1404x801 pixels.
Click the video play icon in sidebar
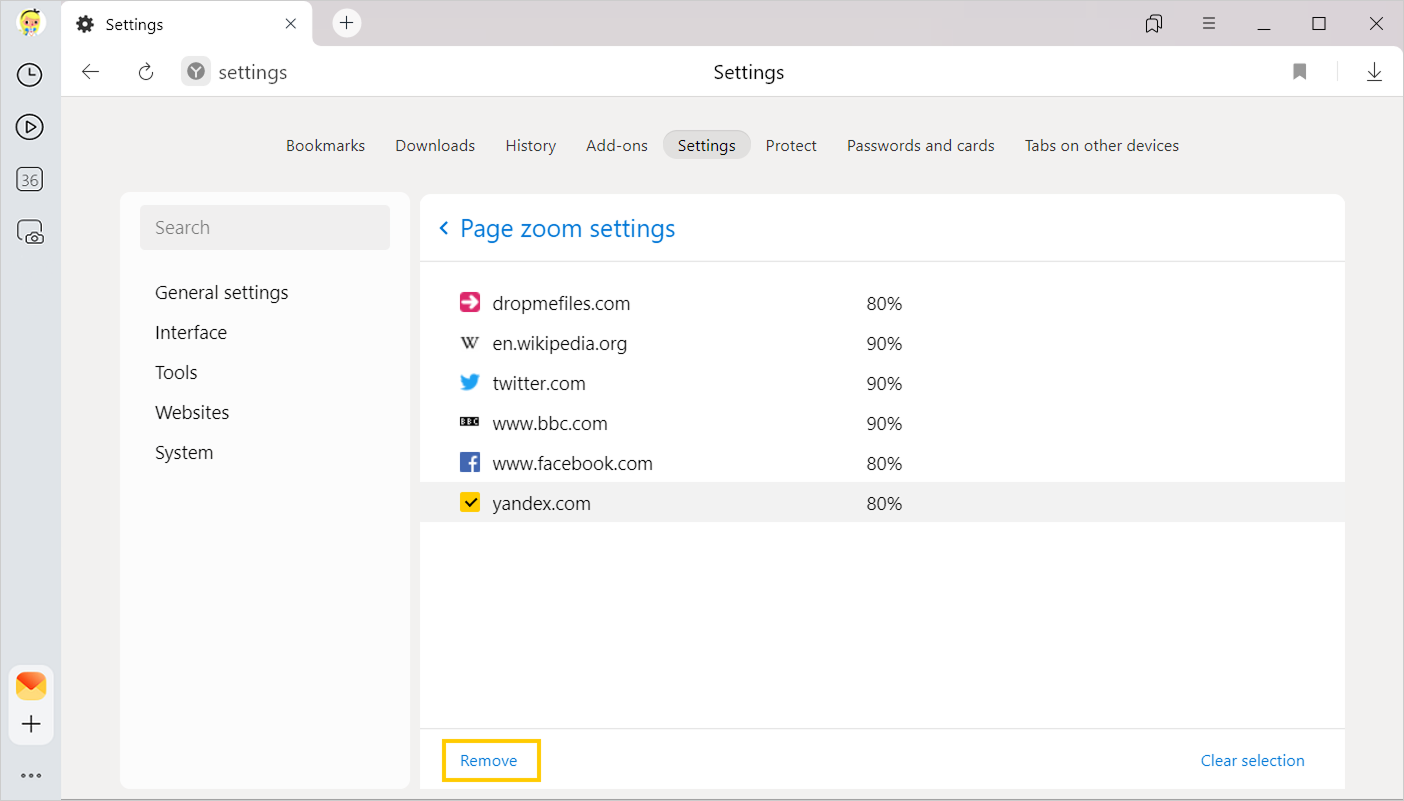pos(30,127)
